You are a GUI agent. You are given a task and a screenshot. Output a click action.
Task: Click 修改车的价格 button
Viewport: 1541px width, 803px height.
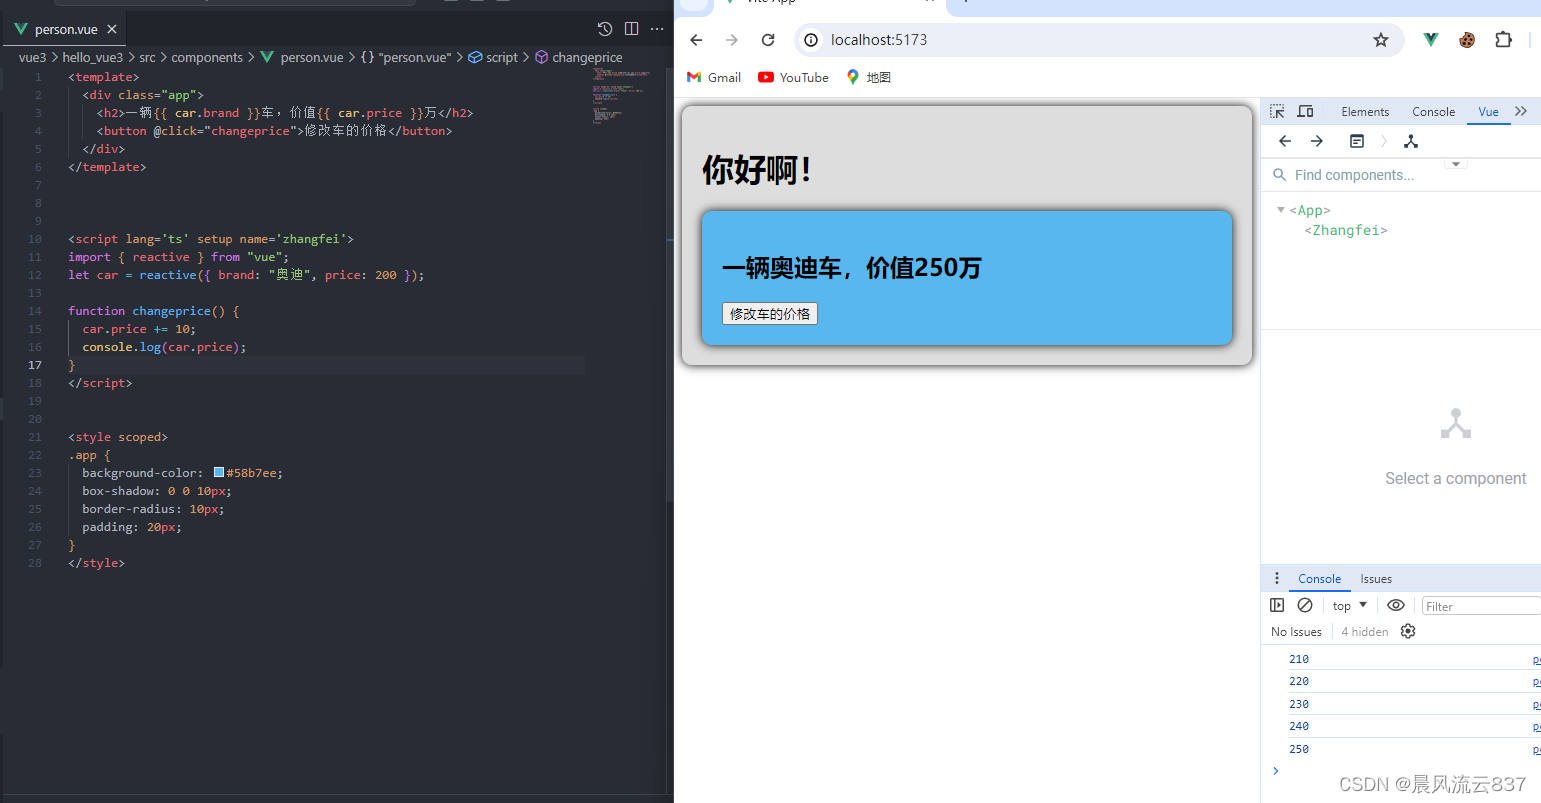pyautogui.click(x=769, y=314)
